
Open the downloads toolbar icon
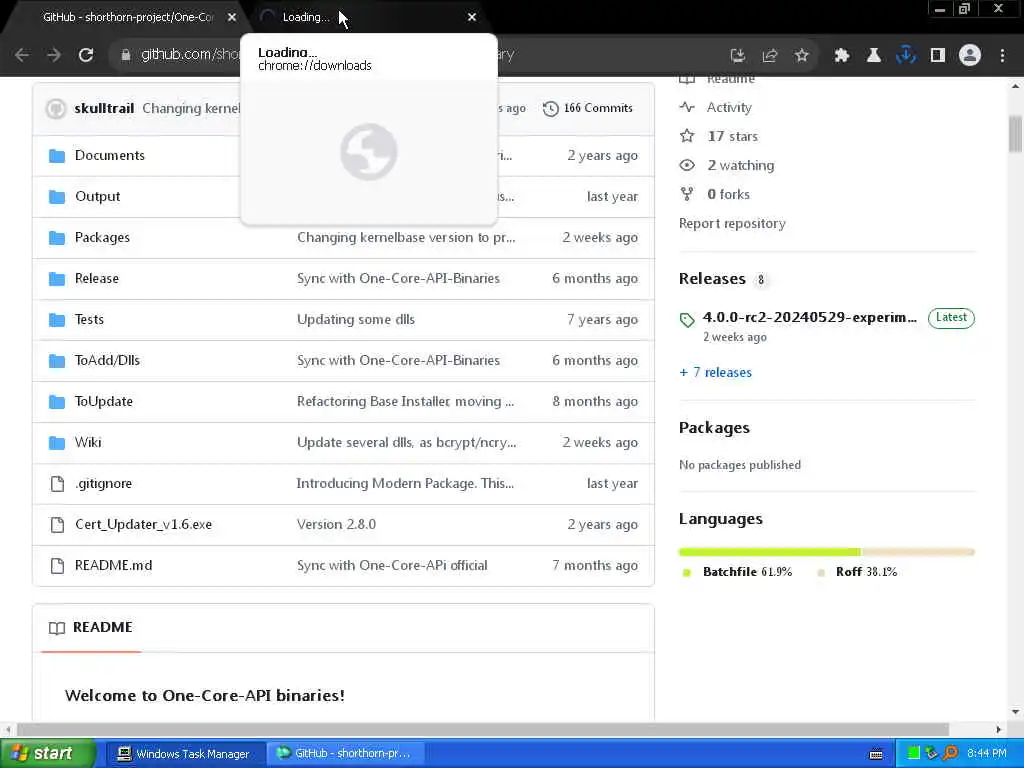(x=905, y=56)
